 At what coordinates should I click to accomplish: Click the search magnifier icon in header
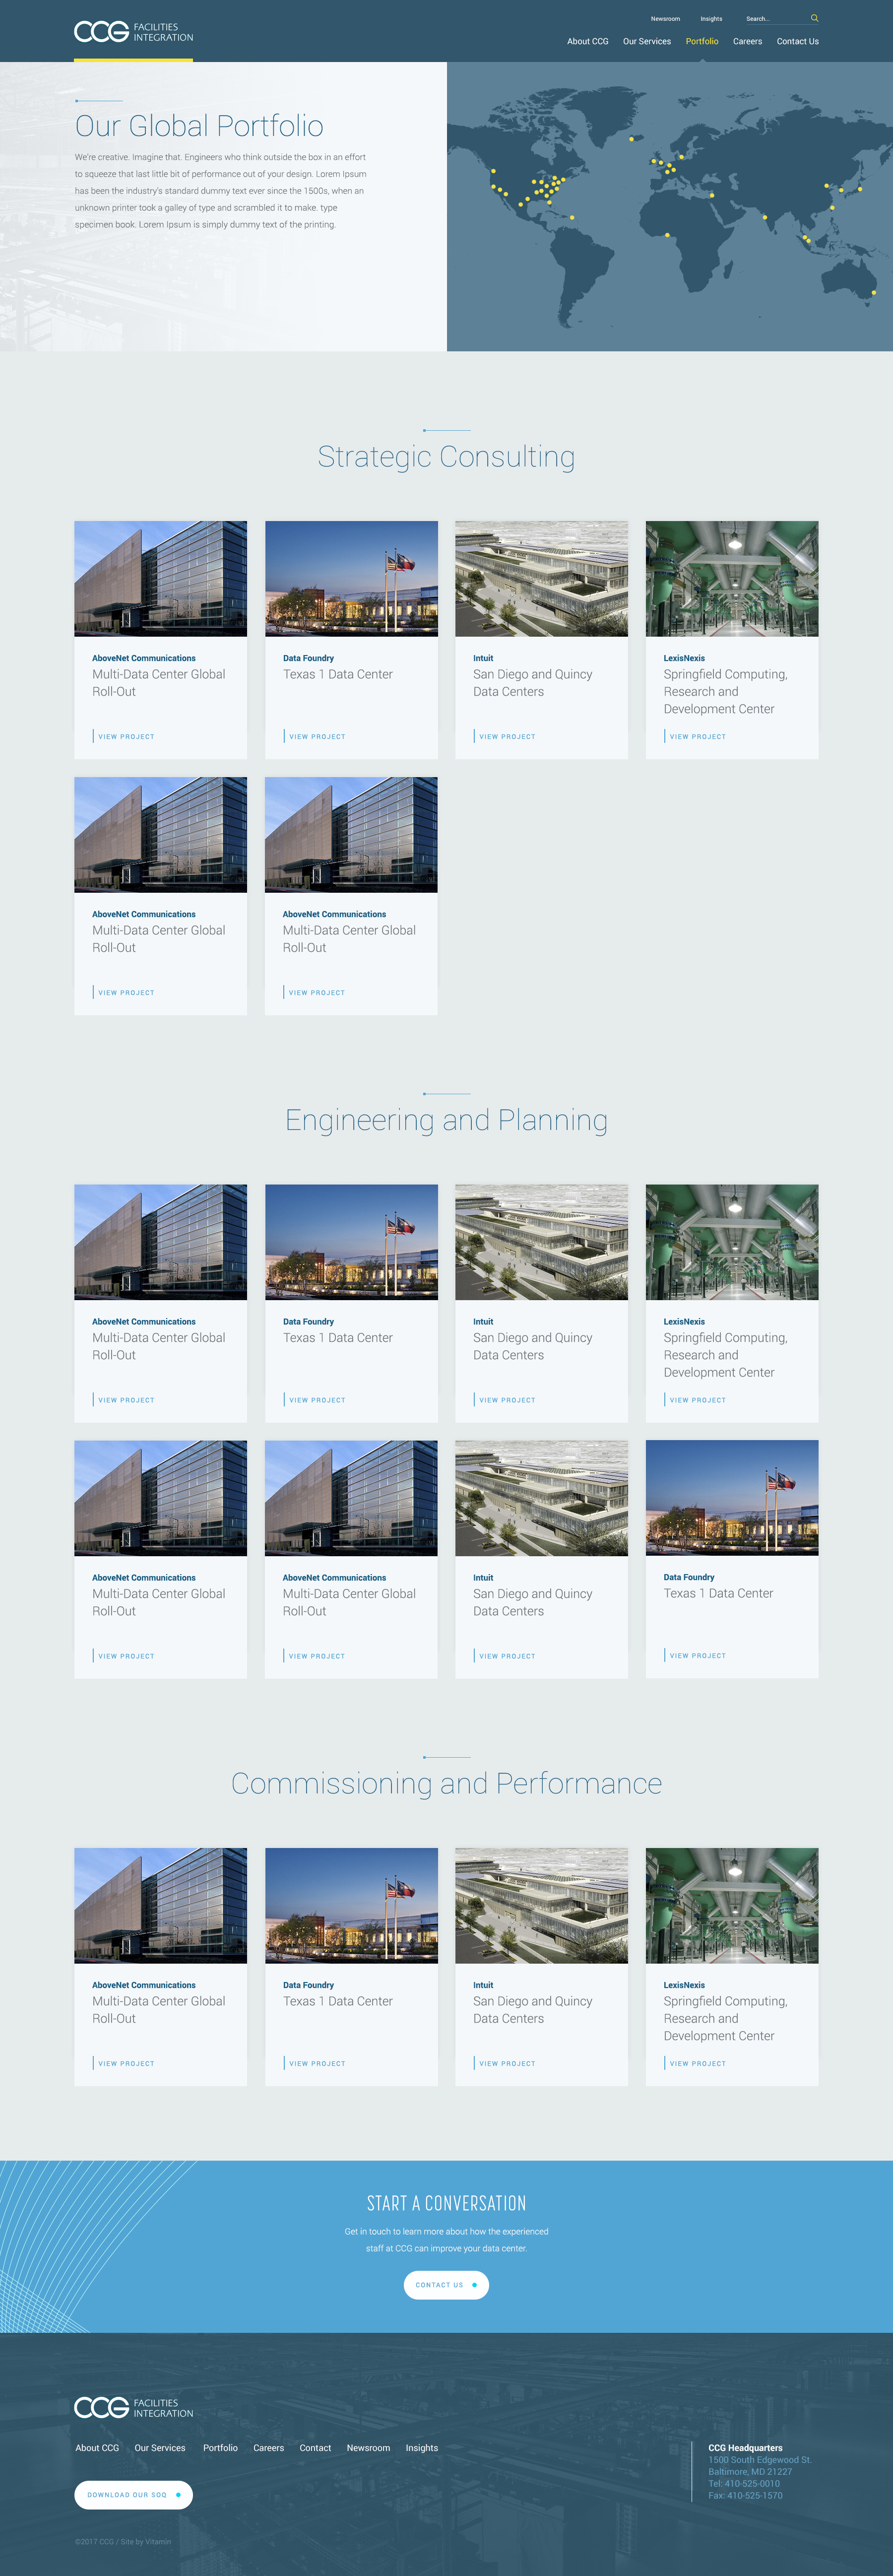coord(814,18)
